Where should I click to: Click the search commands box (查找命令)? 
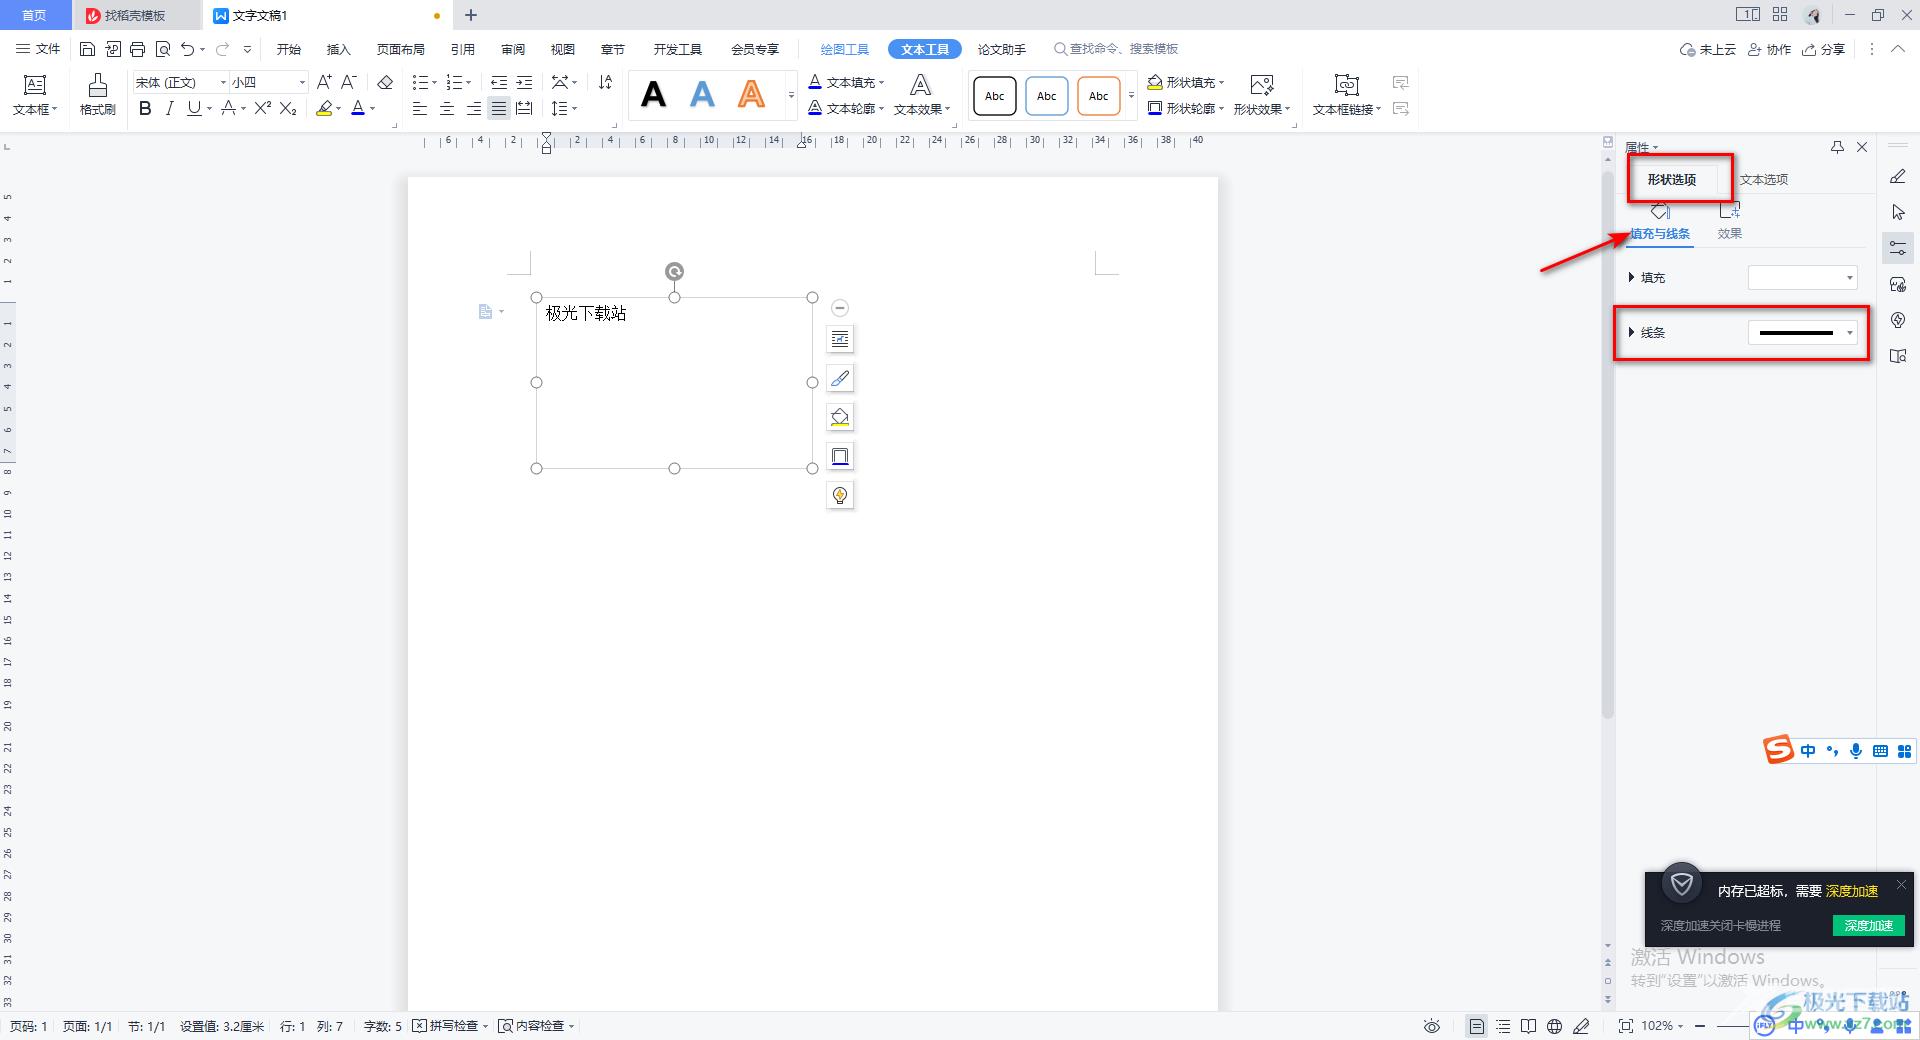click(x=1116, y=49)
